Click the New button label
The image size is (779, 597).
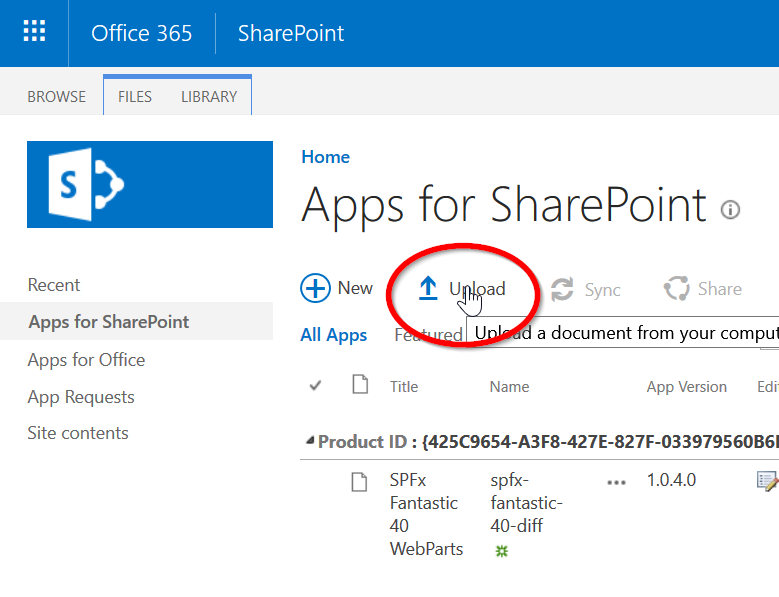pyautogui.click(x=355, y=288)
